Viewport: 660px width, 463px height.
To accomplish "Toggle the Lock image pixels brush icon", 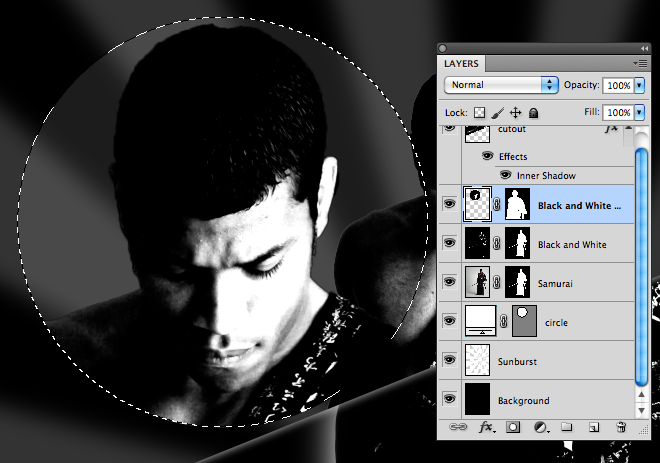I will [x=497, y=112].
